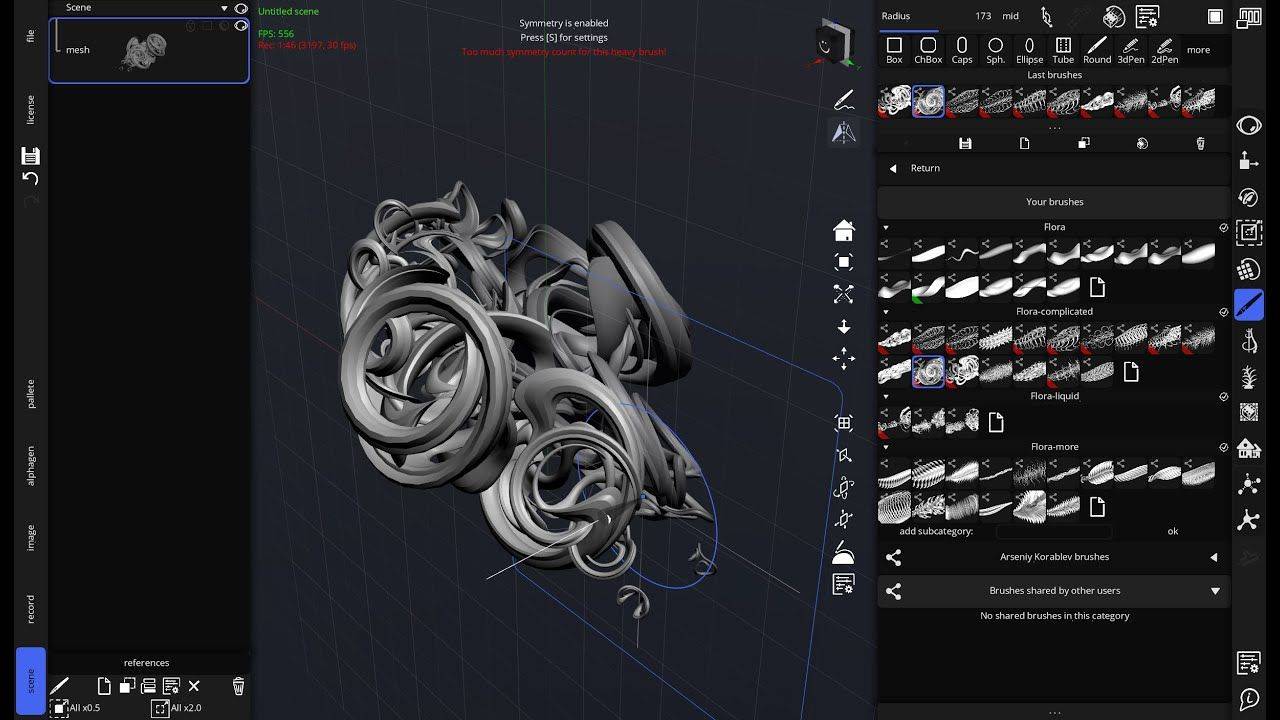Click the All x2.0 scale button
The height and width of the screenshot is (720, 1280).
(177, 708)
